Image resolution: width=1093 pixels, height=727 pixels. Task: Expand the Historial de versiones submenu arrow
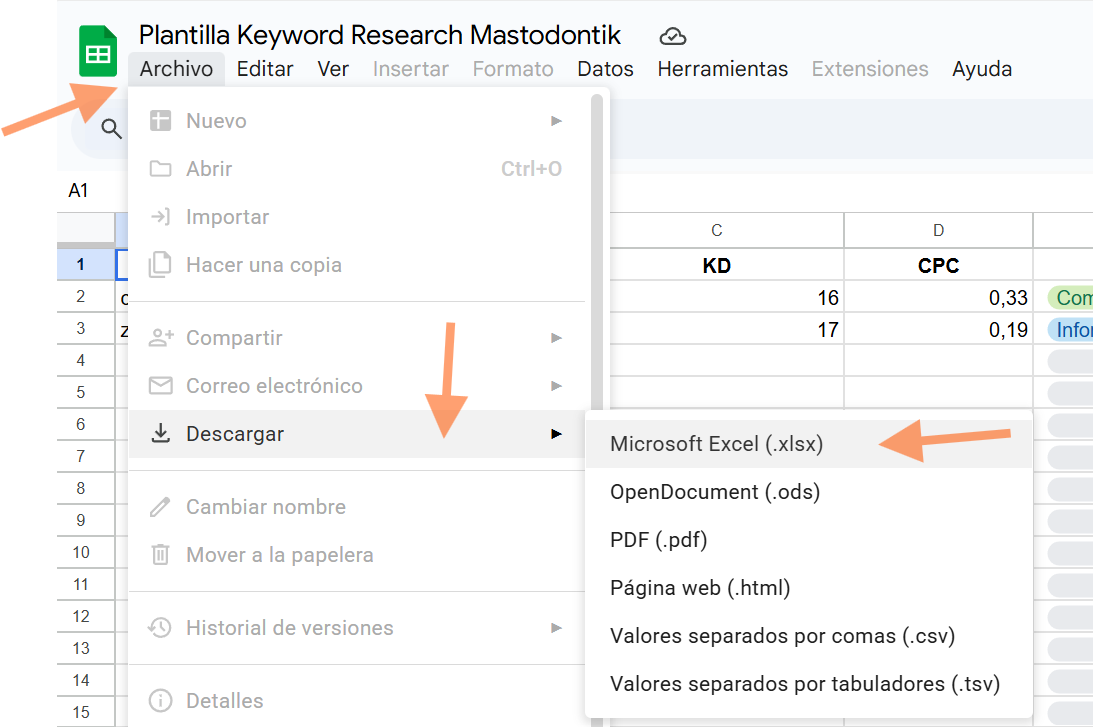point(556,627)
